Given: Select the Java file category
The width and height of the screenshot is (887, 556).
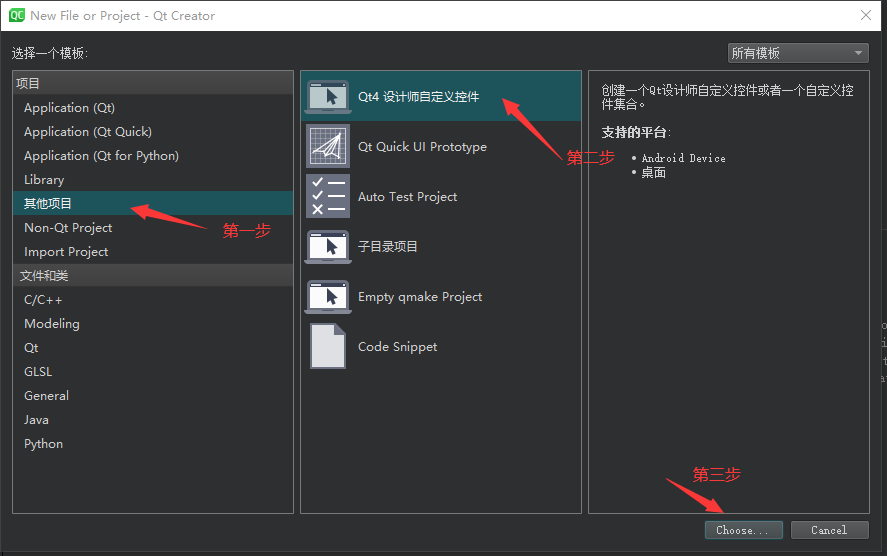Looking at the screenshot, I should (x=153, y=420).
